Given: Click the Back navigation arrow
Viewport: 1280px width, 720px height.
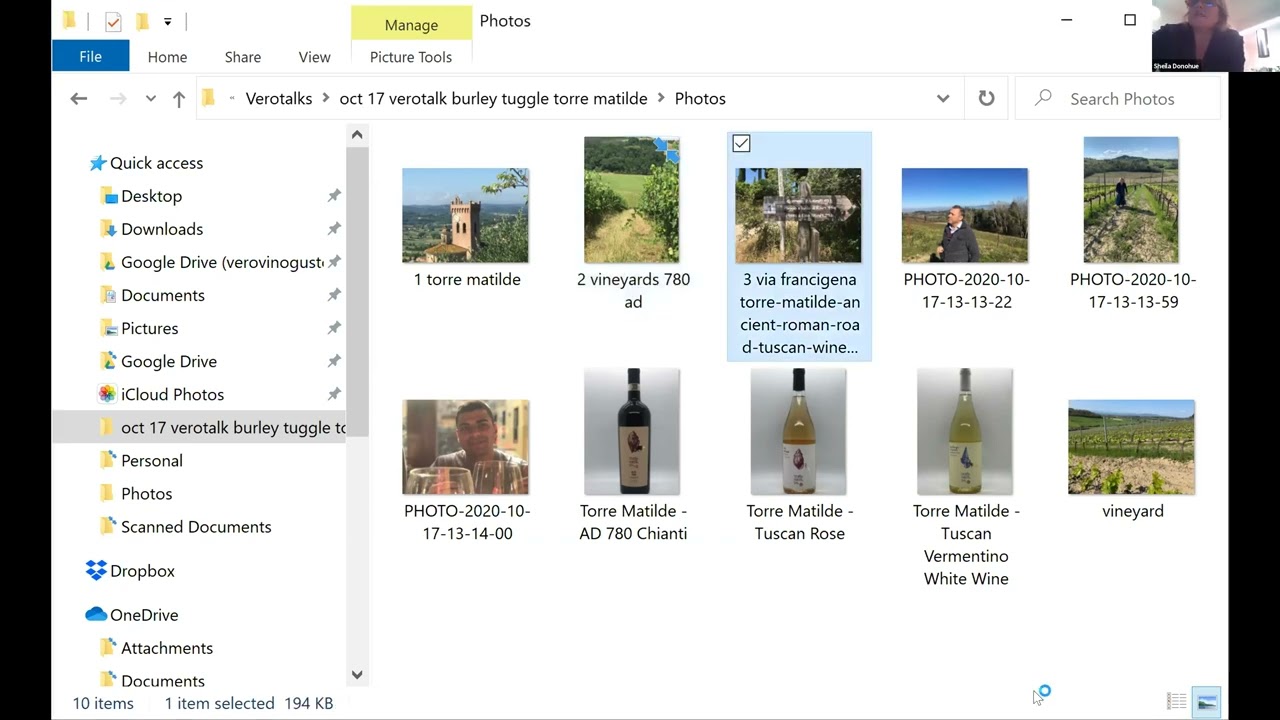Looking at the screenshot, I should point(79,98).
